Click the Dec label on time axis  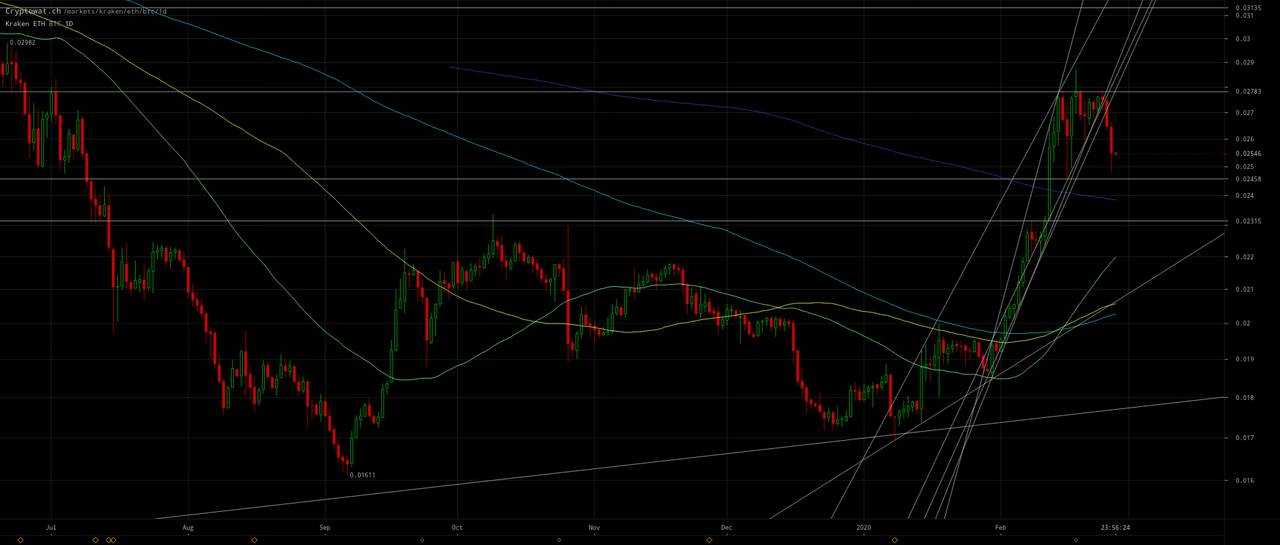coord(726,526)
